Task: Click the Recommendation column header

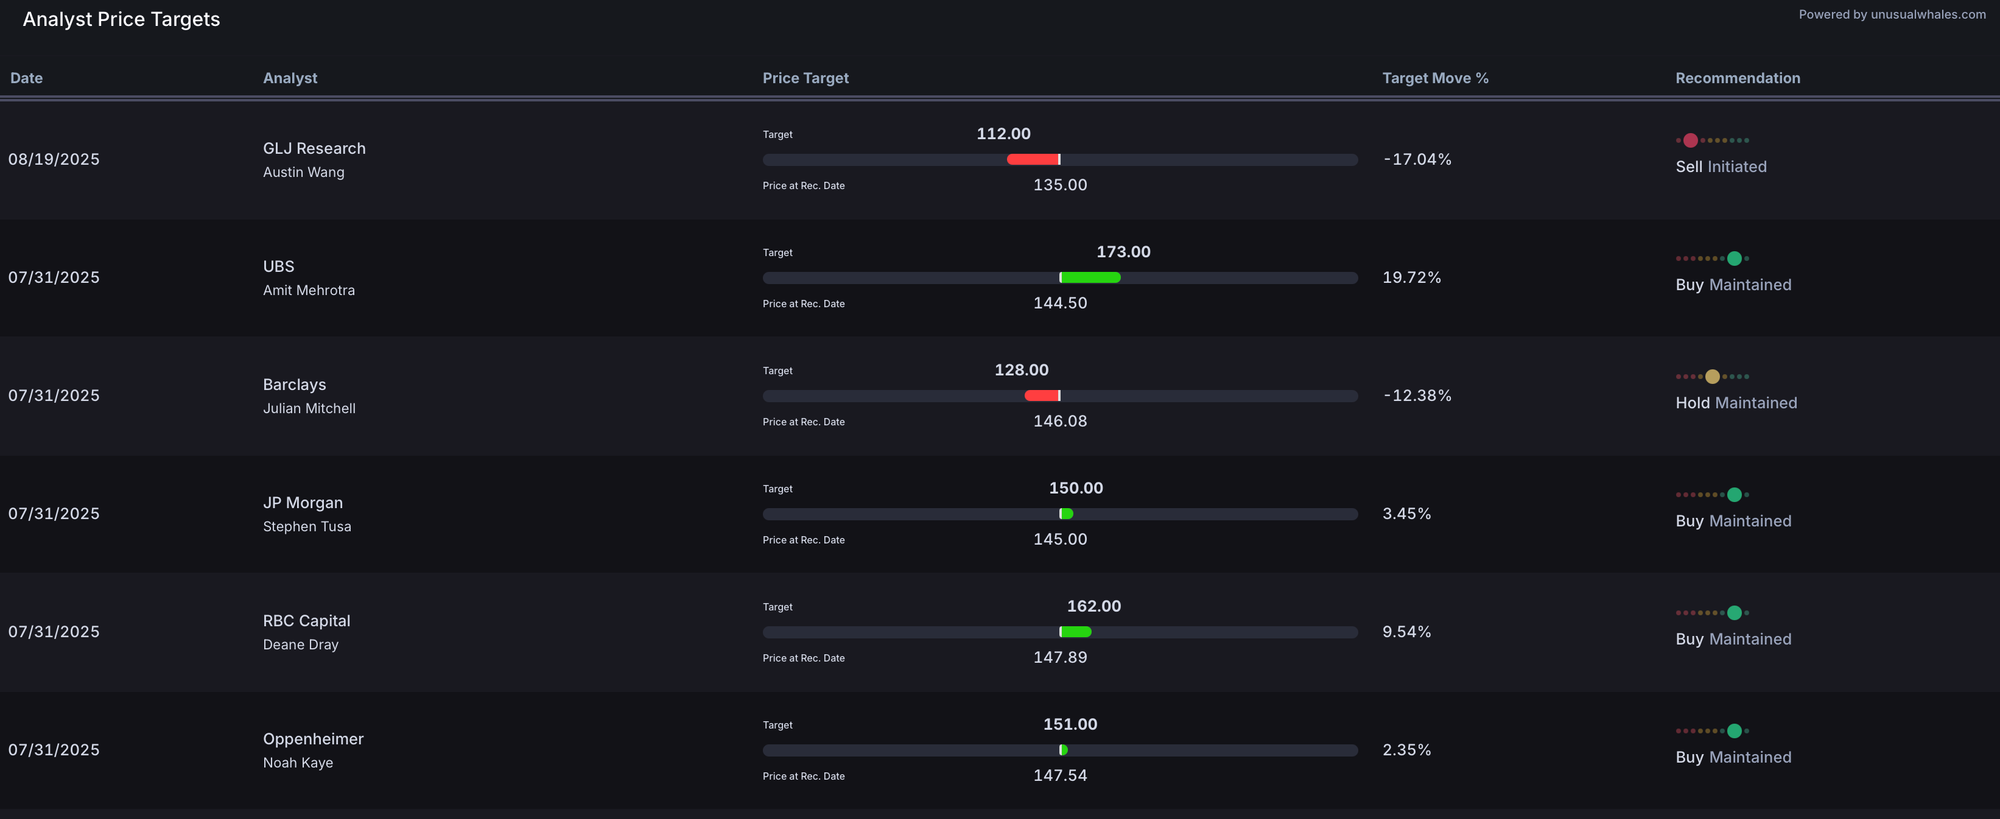Action: coord(1738,78)
